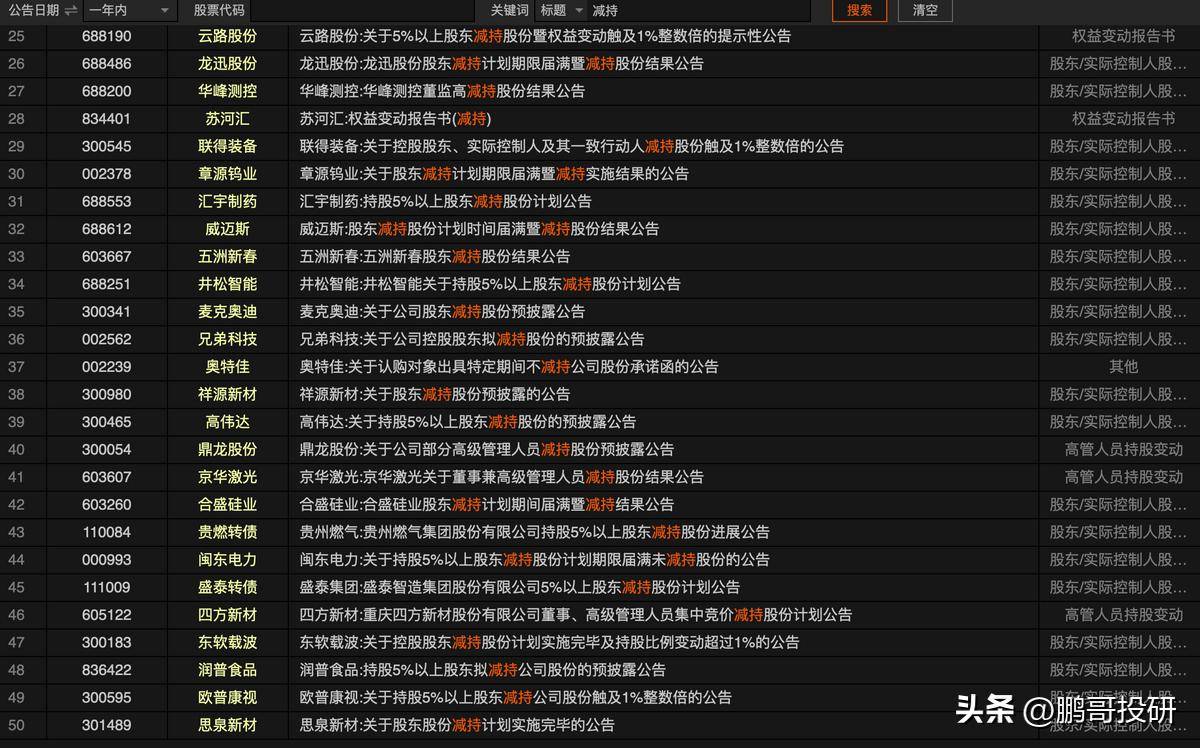Click stock code 688190
Screen dimensions: 1200x748
click(x=106, y=35)
